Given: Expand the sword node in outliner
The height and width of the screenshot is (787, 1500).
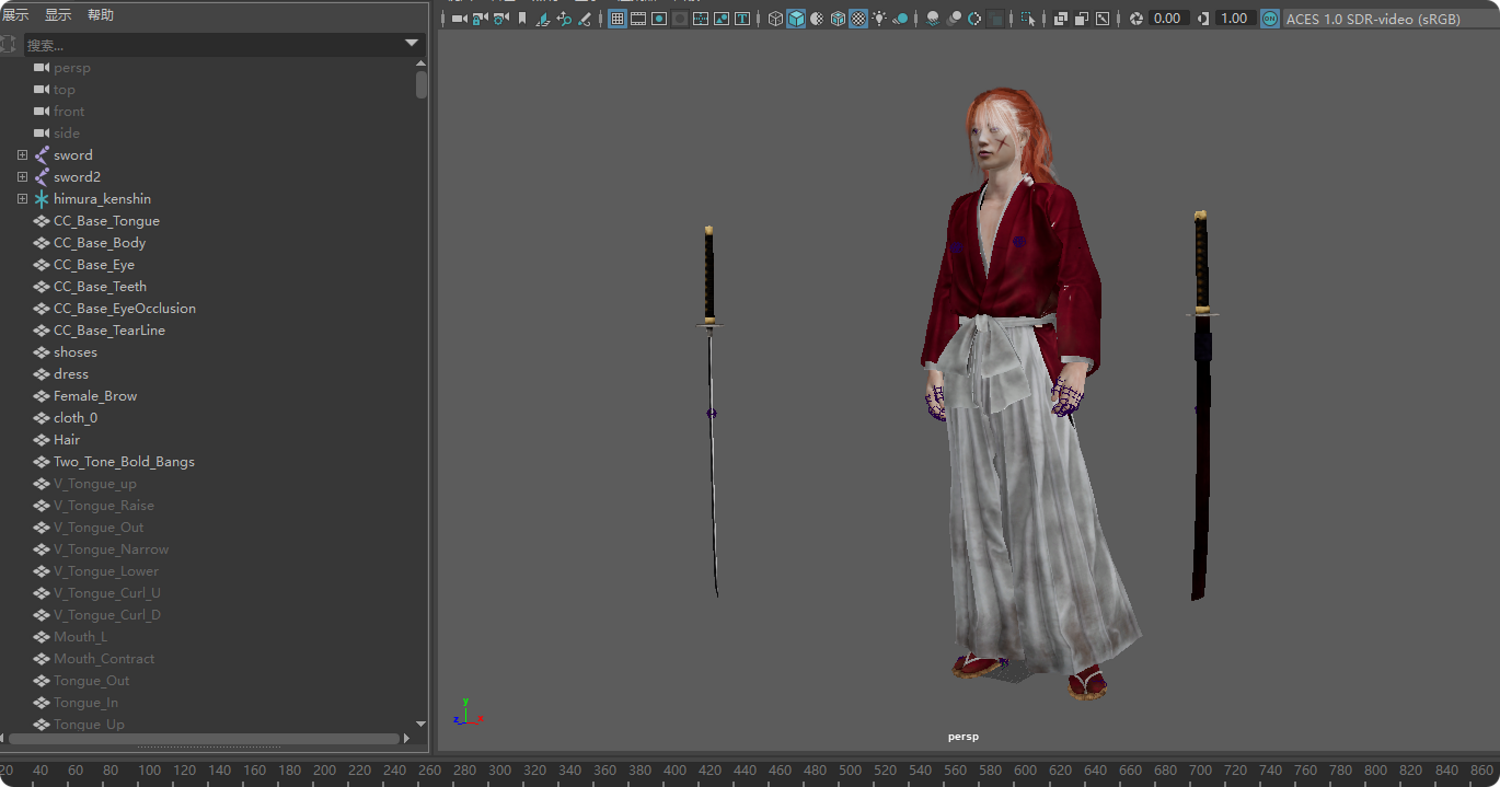Looking at the screenshot, I should pos(22,155).
